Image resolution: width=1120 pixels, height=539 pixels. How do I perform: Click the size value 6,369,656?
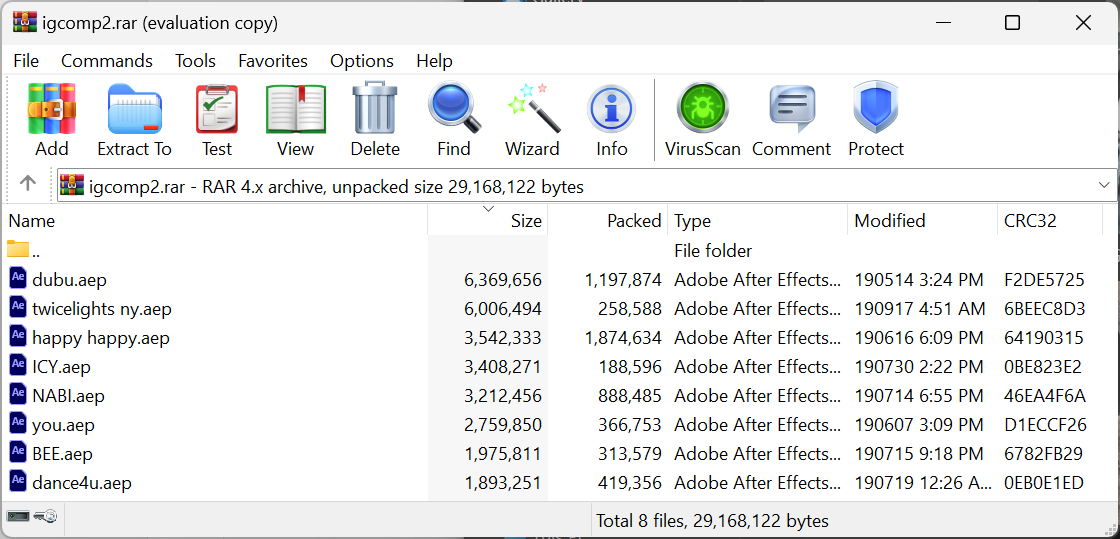[x=503, y=279]
